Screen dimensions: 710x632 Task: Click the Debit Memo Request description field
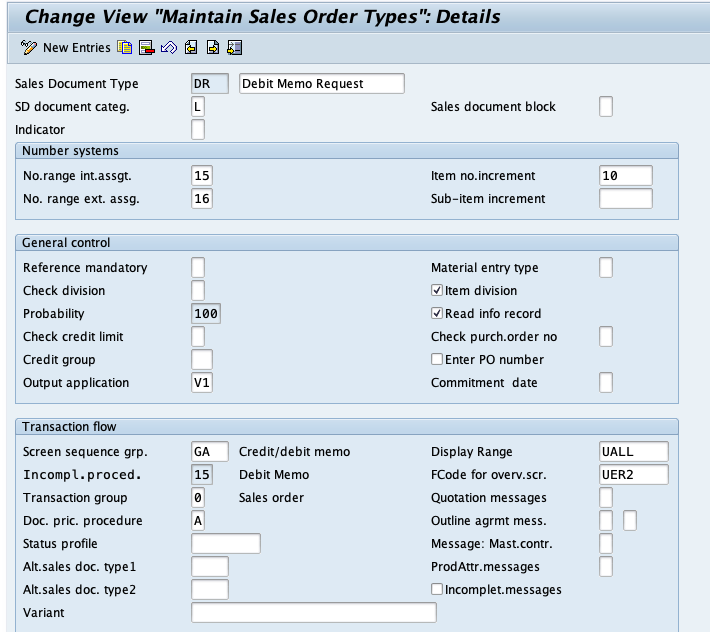321,84
